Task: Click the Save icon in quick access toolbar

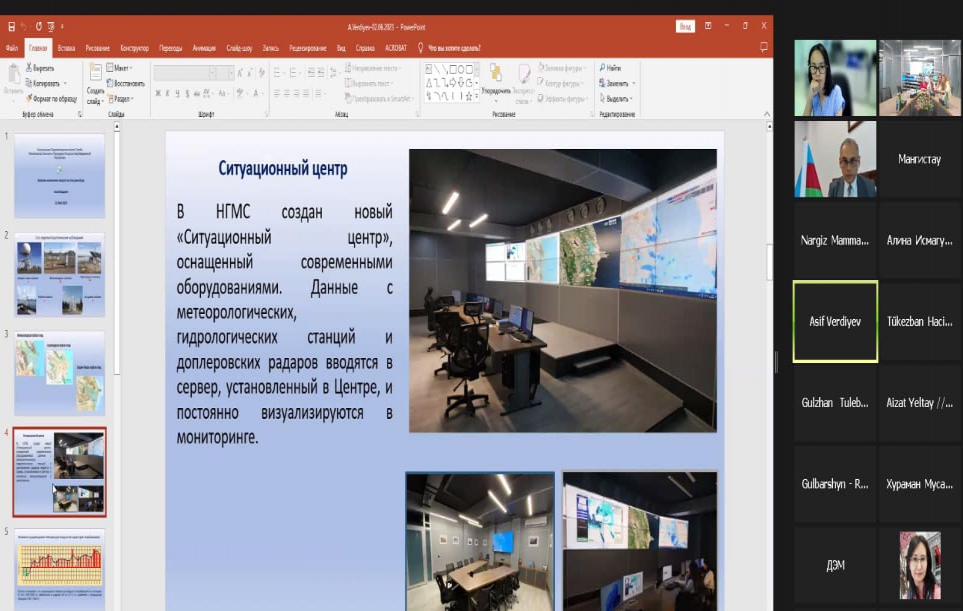Action: tap(11, 26)
